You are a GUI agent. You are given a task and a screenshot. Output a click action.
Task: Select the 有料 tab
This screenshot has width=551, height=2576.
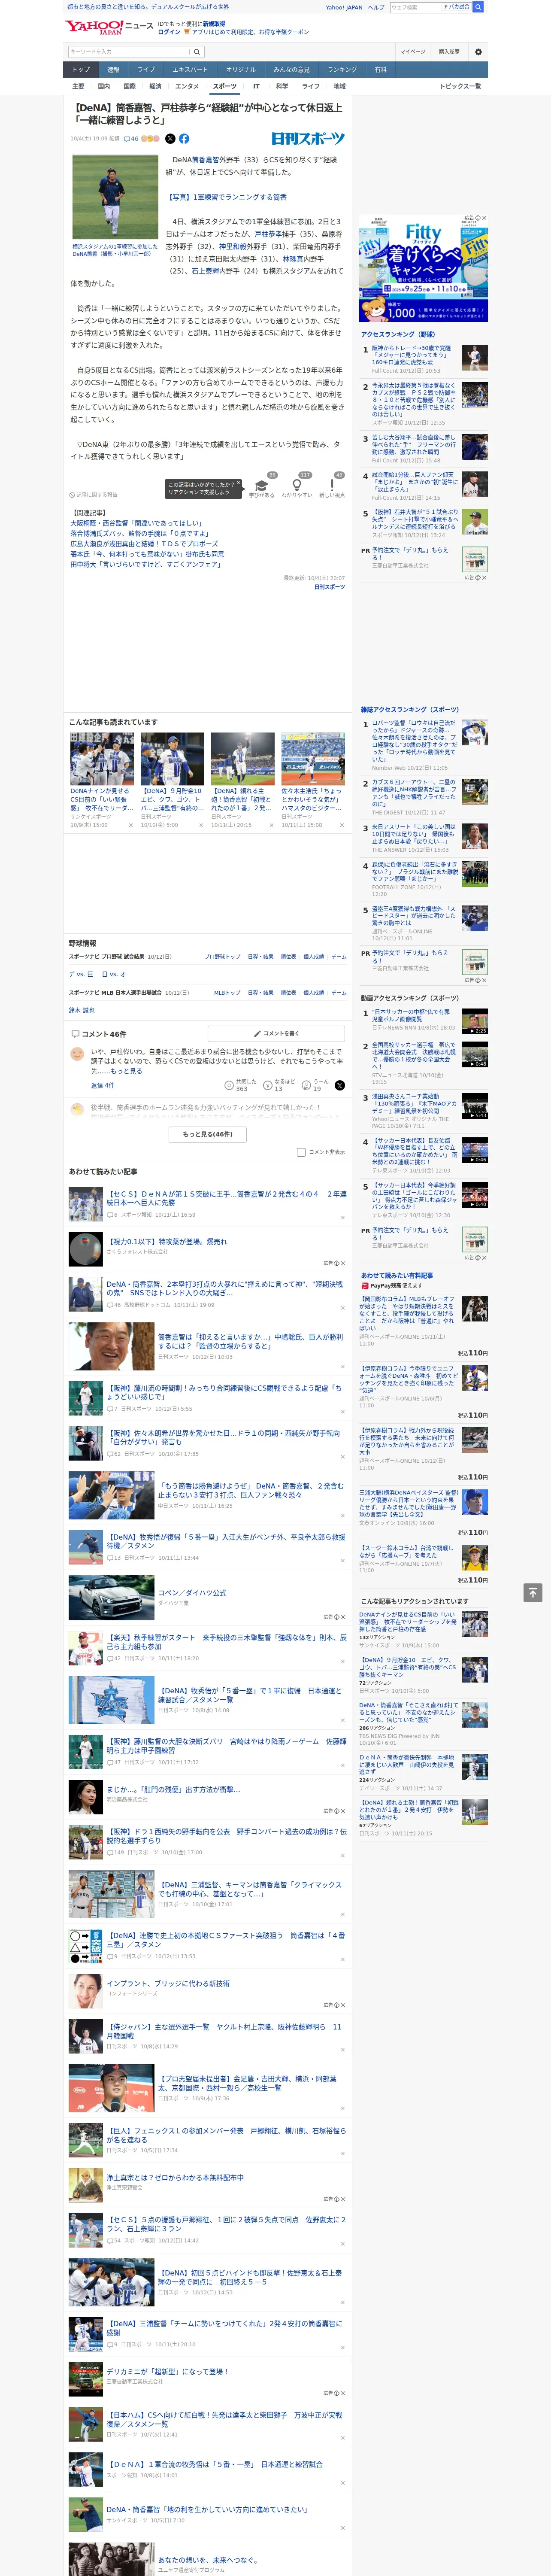(x=381, y=70)
